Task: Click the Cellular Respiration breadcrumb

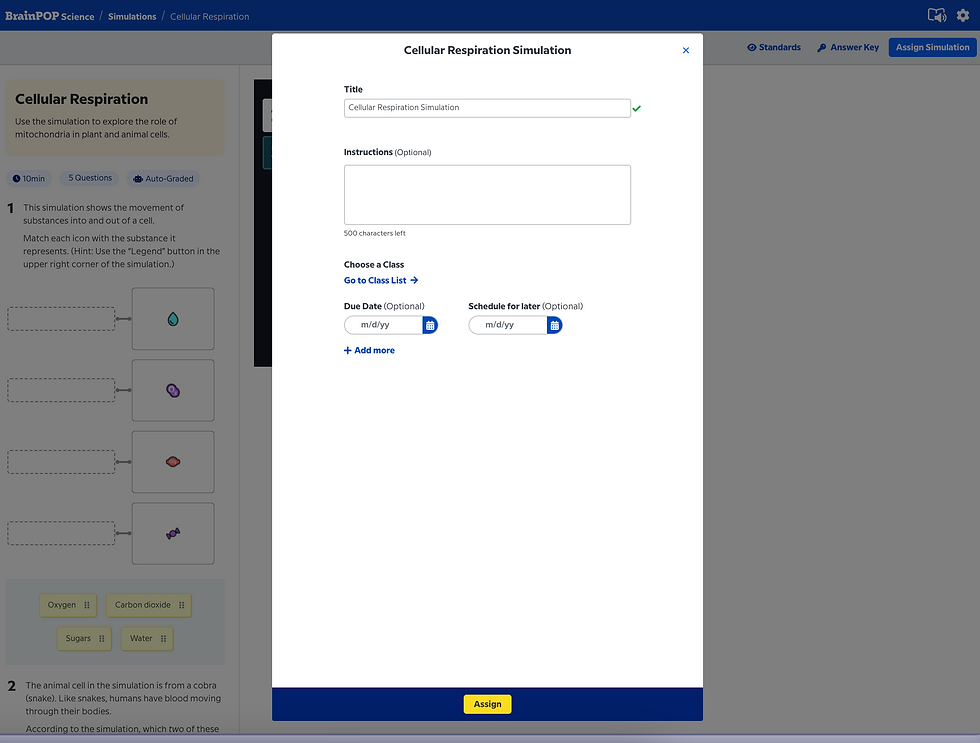Action: (x=209, y=17)
